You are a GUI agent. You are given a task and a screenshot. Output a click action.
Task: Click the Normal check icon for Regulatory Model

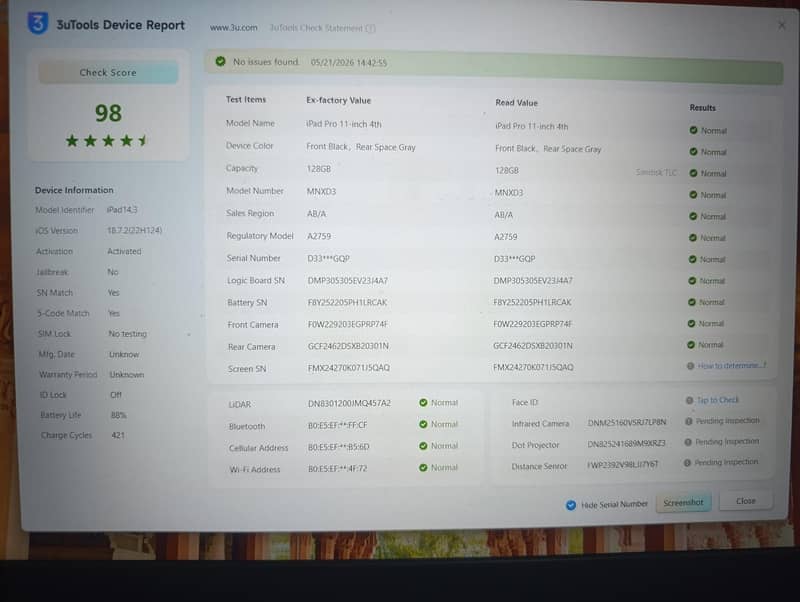[x=693, y=237]
